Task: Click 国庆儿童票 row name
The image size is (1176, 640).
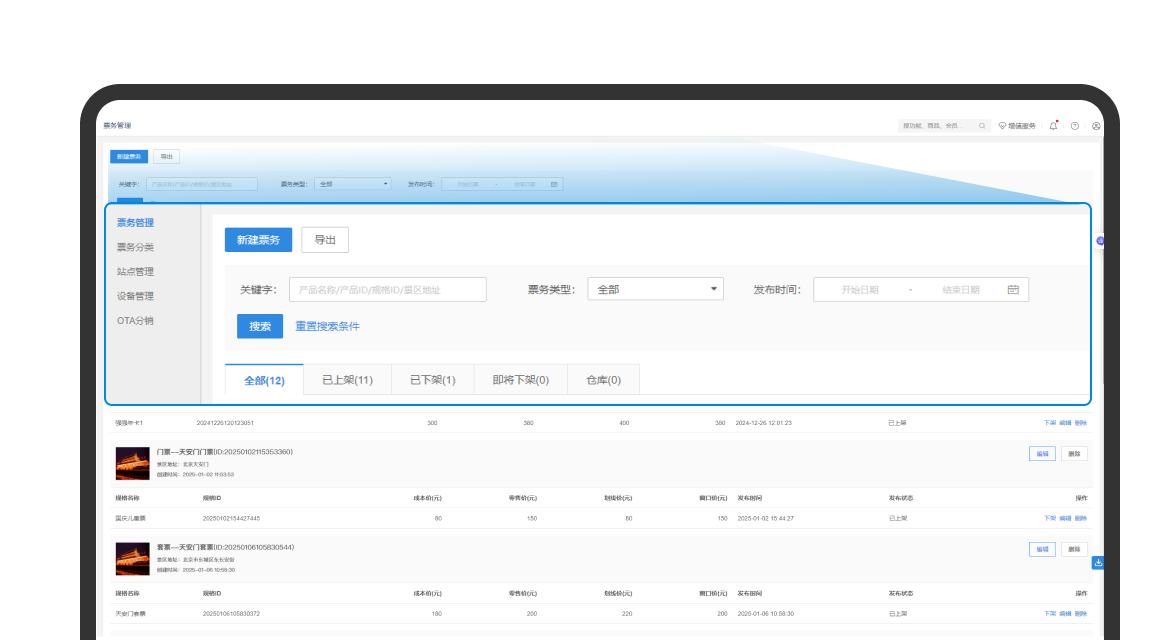Action: (x=130, y=518)
